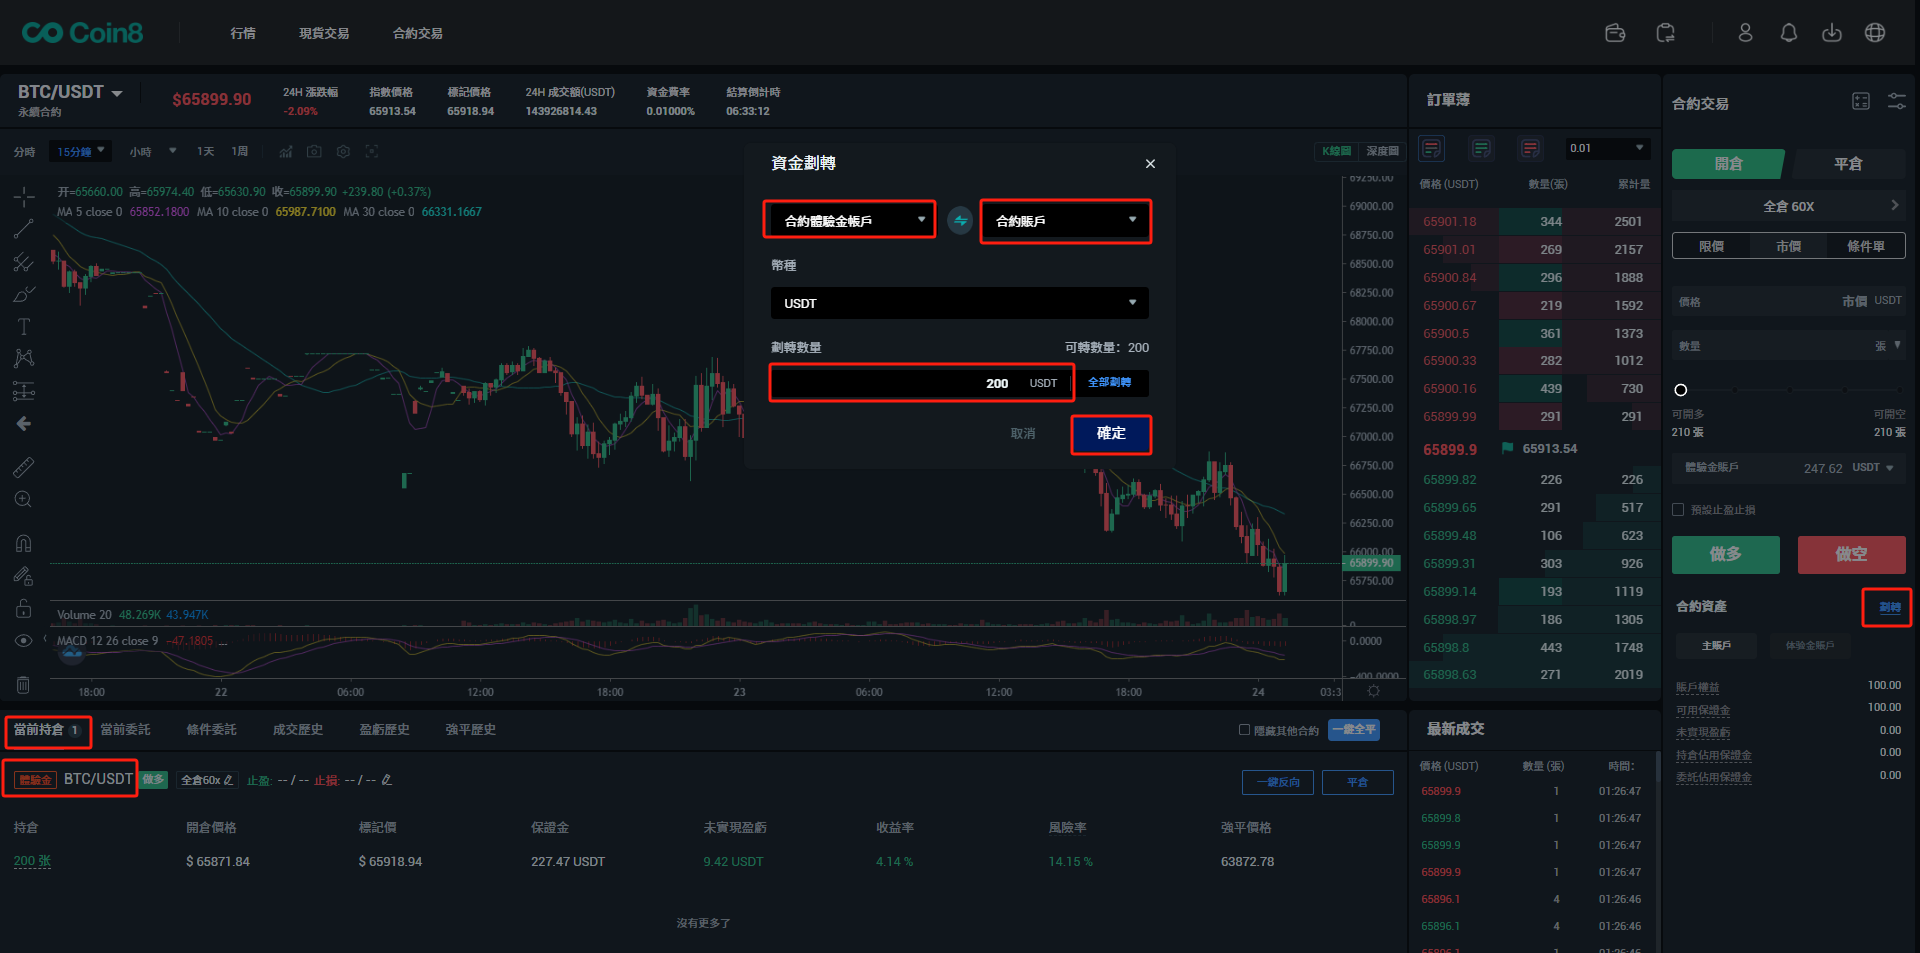Confirm the transfer with 確定 button
1920x953 pixels.
click(x=1111, y=434)
